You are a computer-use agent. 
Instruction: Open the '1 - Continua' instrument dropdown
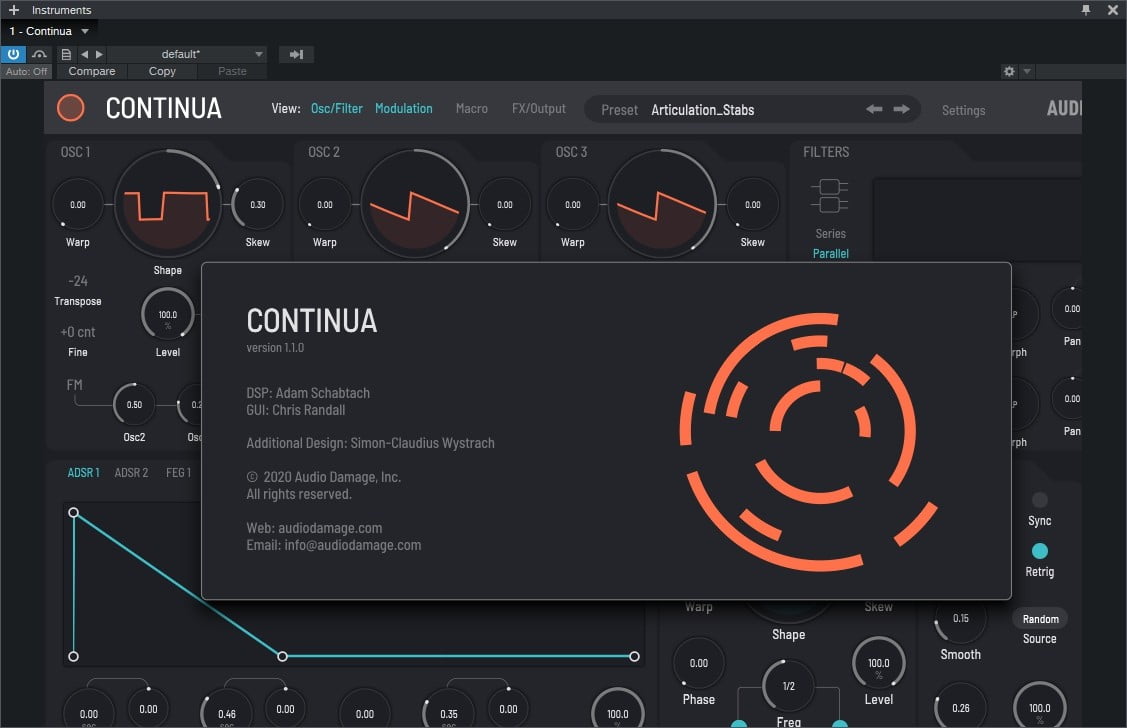(49, 32)
